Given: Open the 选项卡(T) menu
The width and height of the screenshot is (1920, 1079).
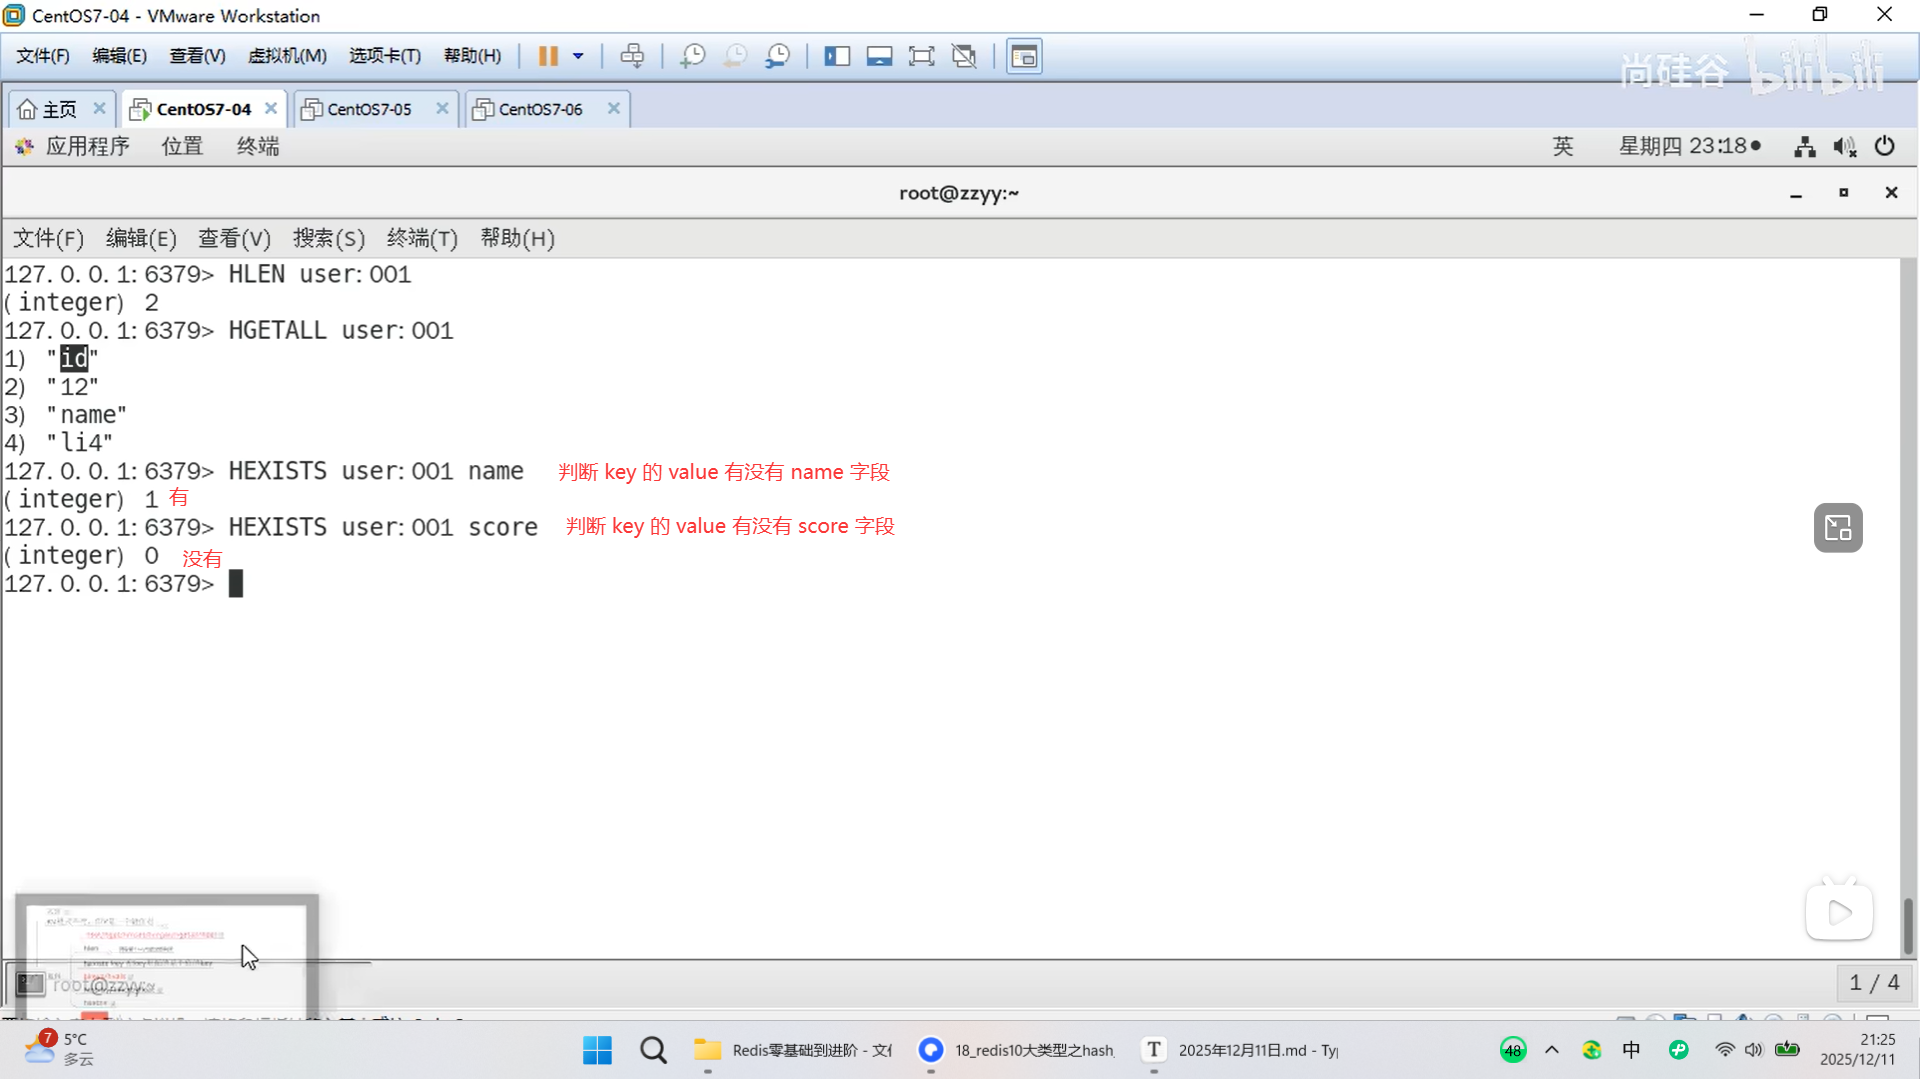Looking at the screenshot, I should [385, 56].
